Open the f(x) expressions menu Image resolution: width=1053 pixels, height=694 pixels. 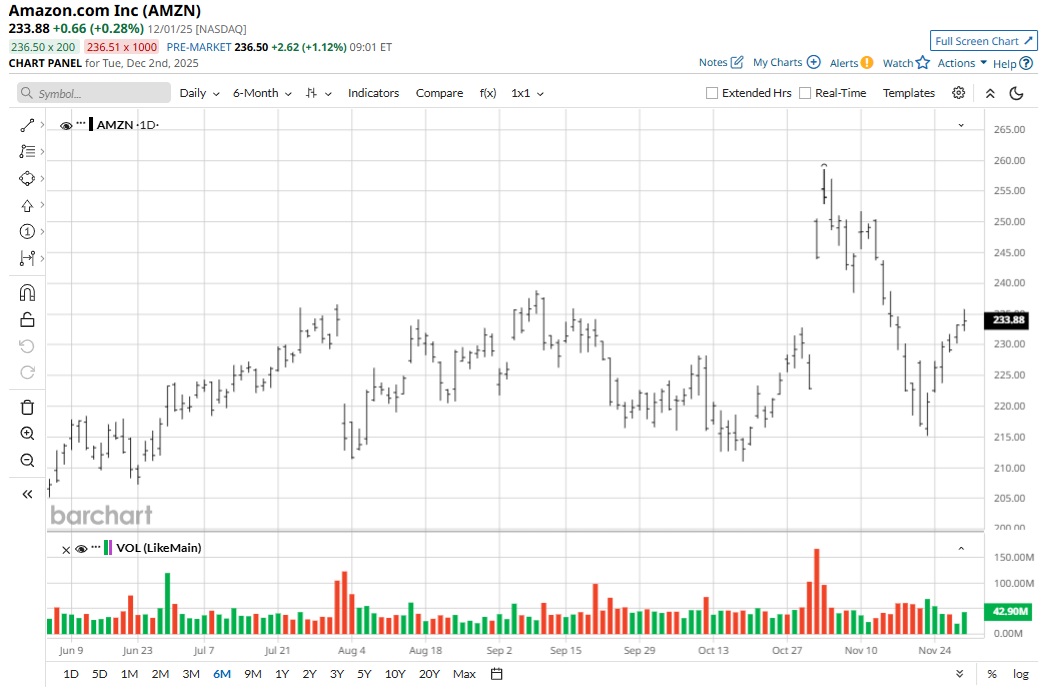[x=488, y=93]
